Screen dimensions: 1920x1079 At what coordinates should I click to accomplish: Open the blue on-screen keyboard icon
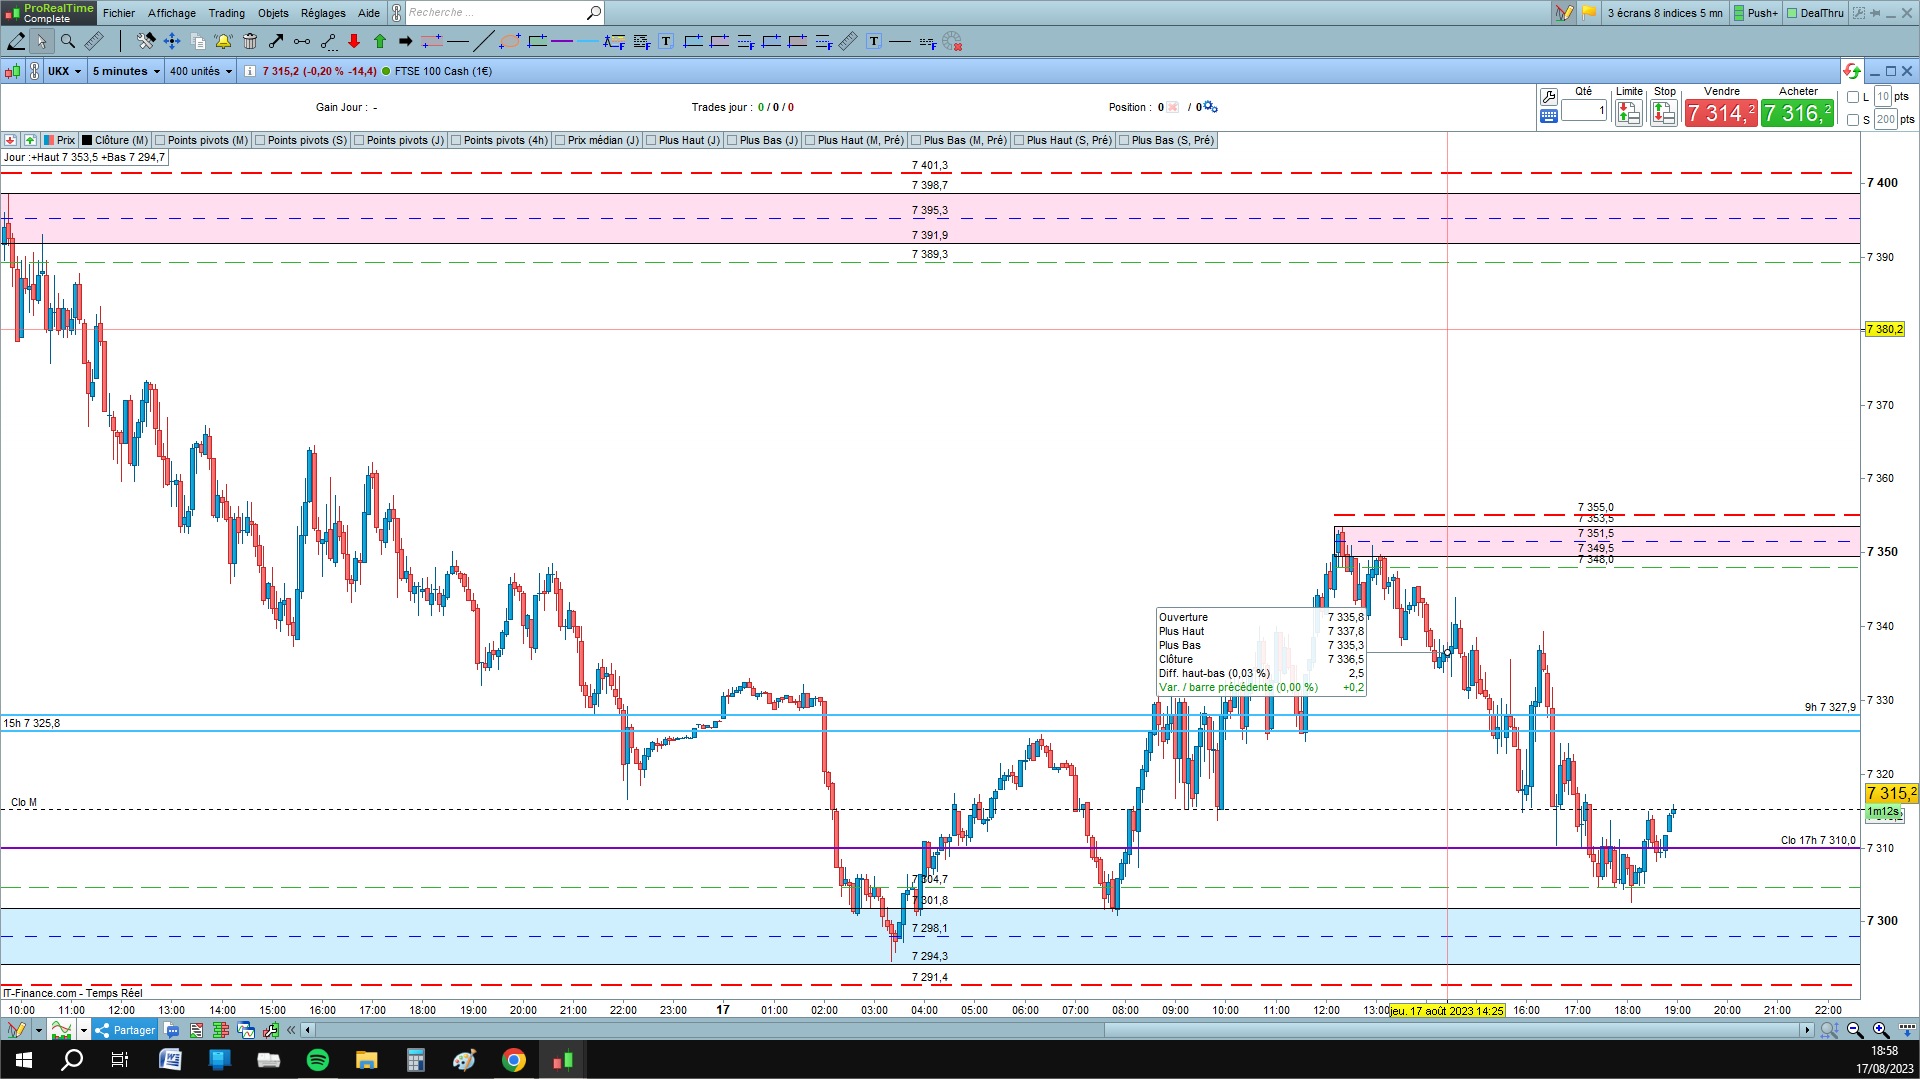(x=1549, y=116)
